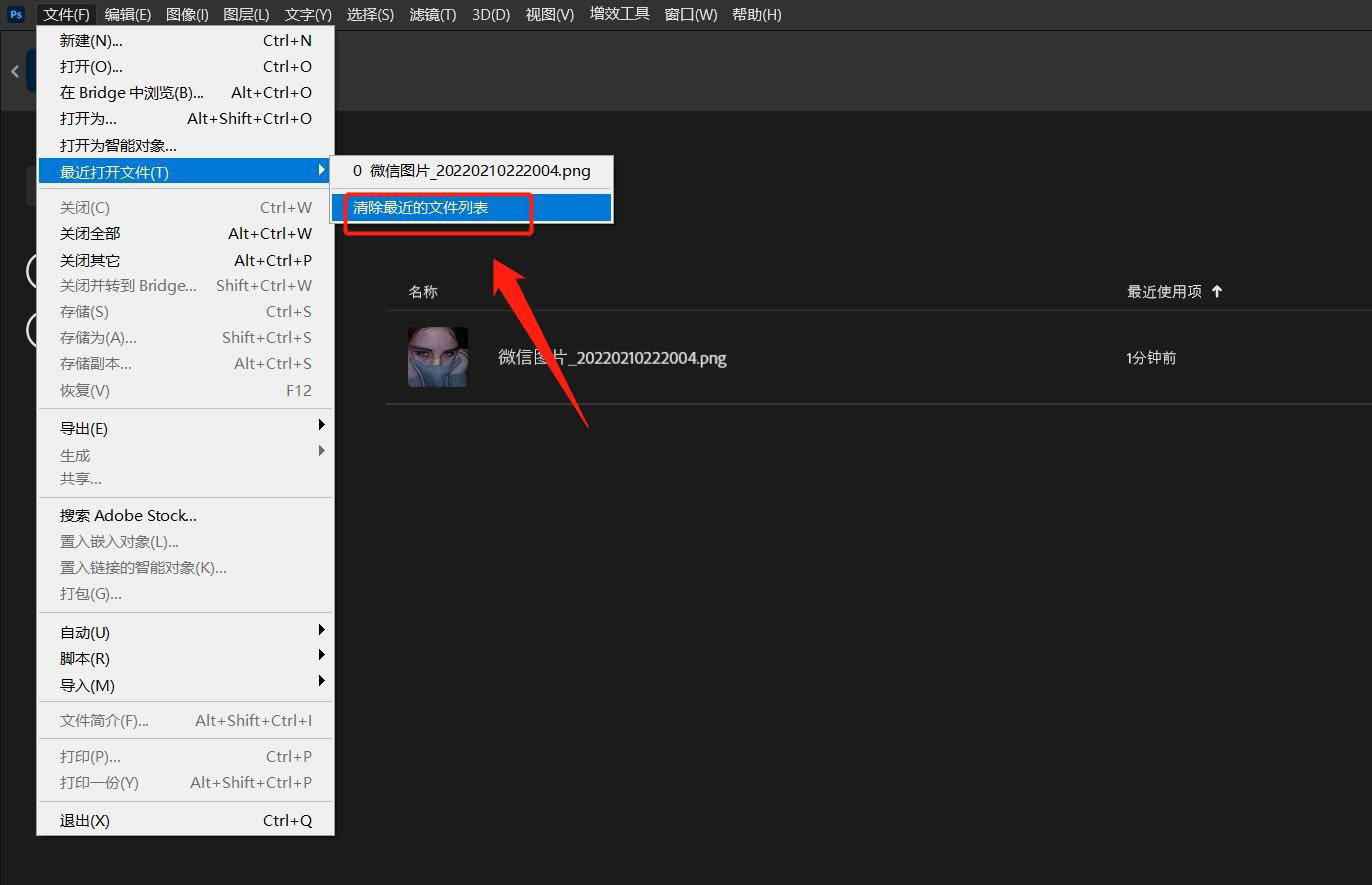
Task: Choose 打开(O)... menu entry
Action: [x=186, y=67]
